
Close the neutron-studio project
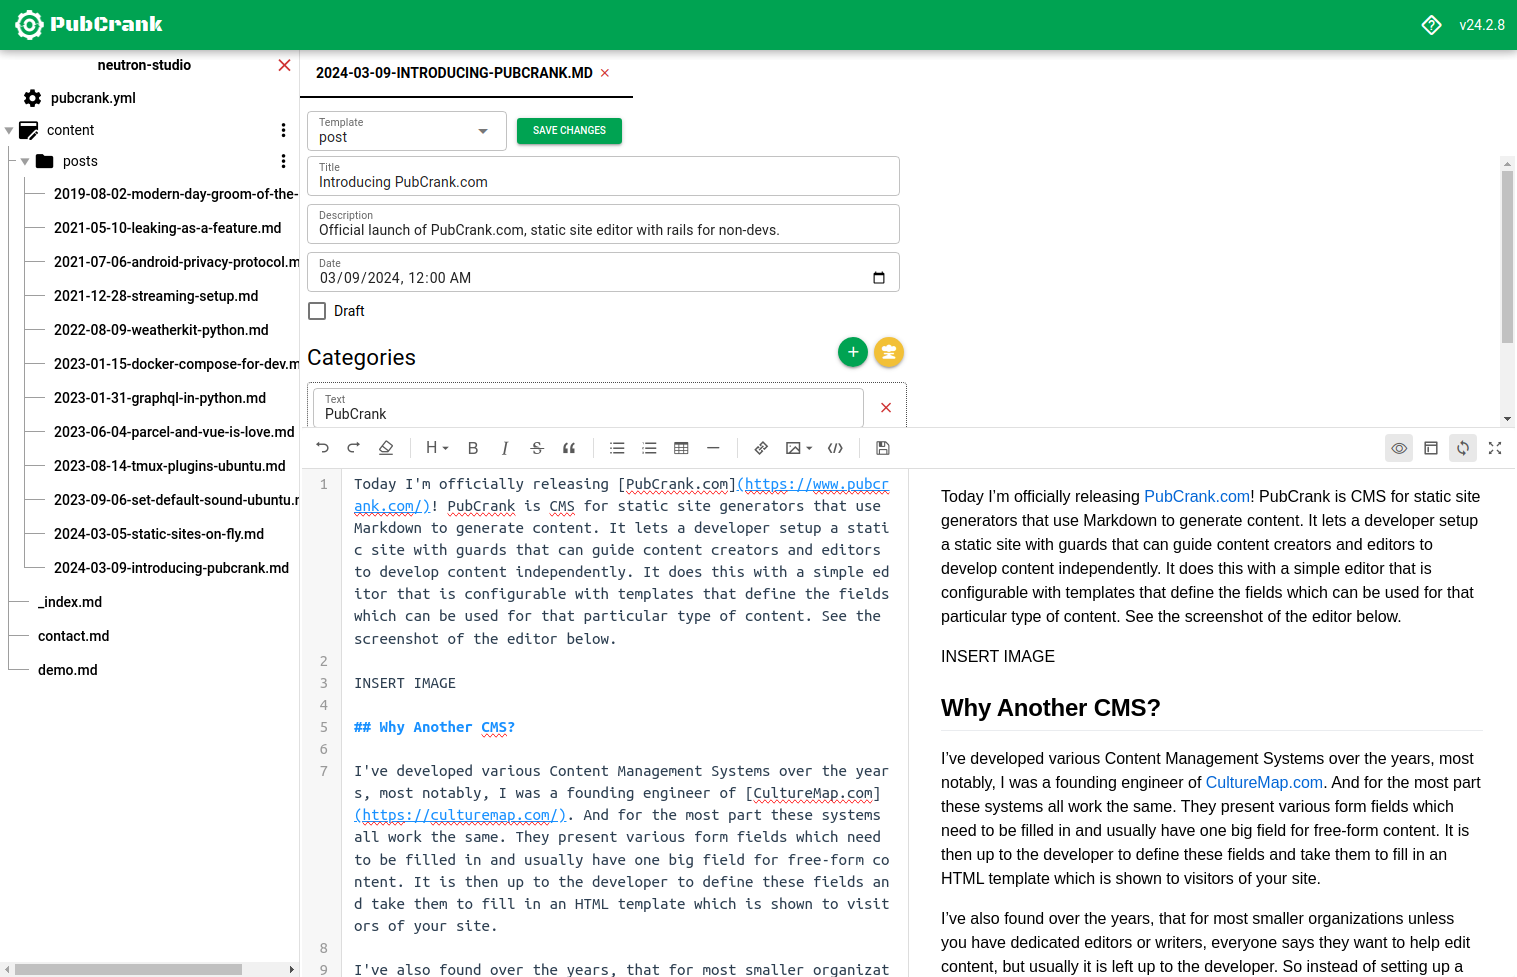[285, 65]
